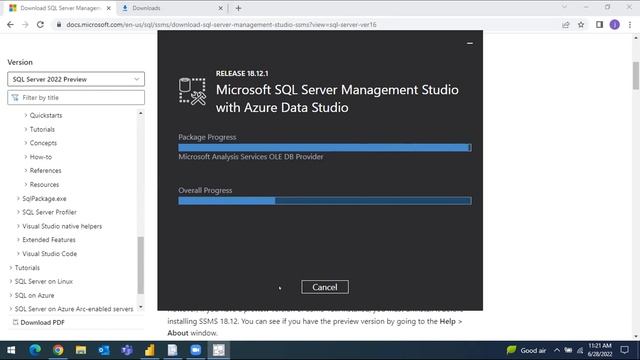The width and height of the screenshot is (640, 360).
Task: Expand the Tutorials subsection under SSMS
Action: 26,129
